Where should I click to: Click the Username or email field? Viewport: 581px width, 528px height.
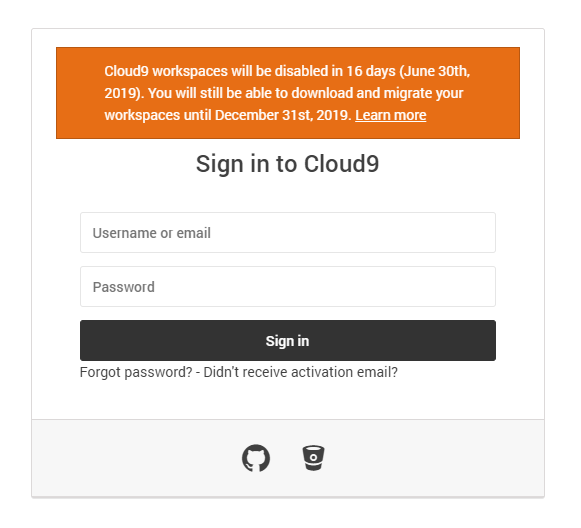pyautogui.click(x=288, y=233)
